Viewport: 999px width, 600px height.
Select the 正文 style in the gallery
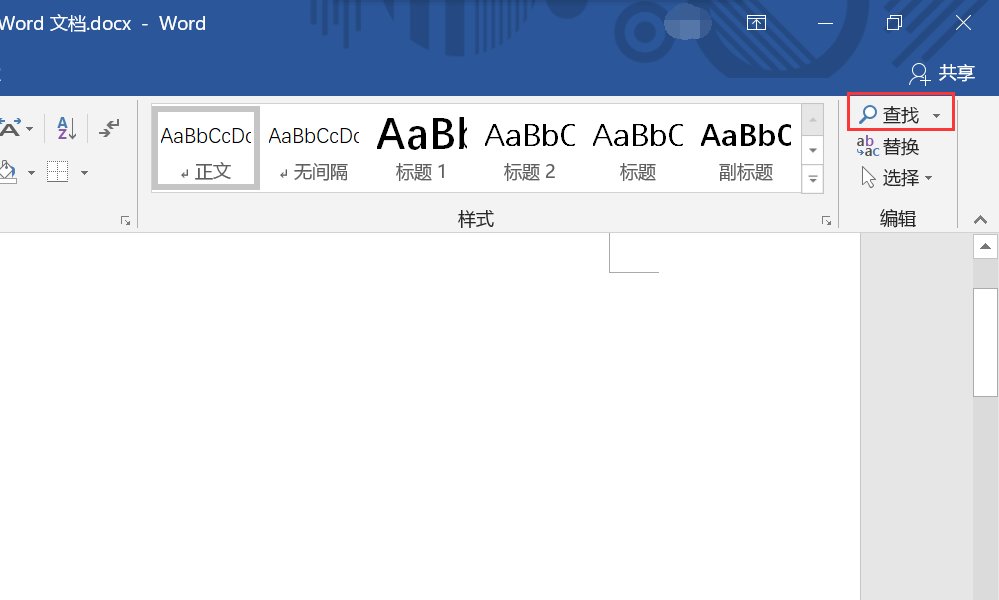coord(205,148)
